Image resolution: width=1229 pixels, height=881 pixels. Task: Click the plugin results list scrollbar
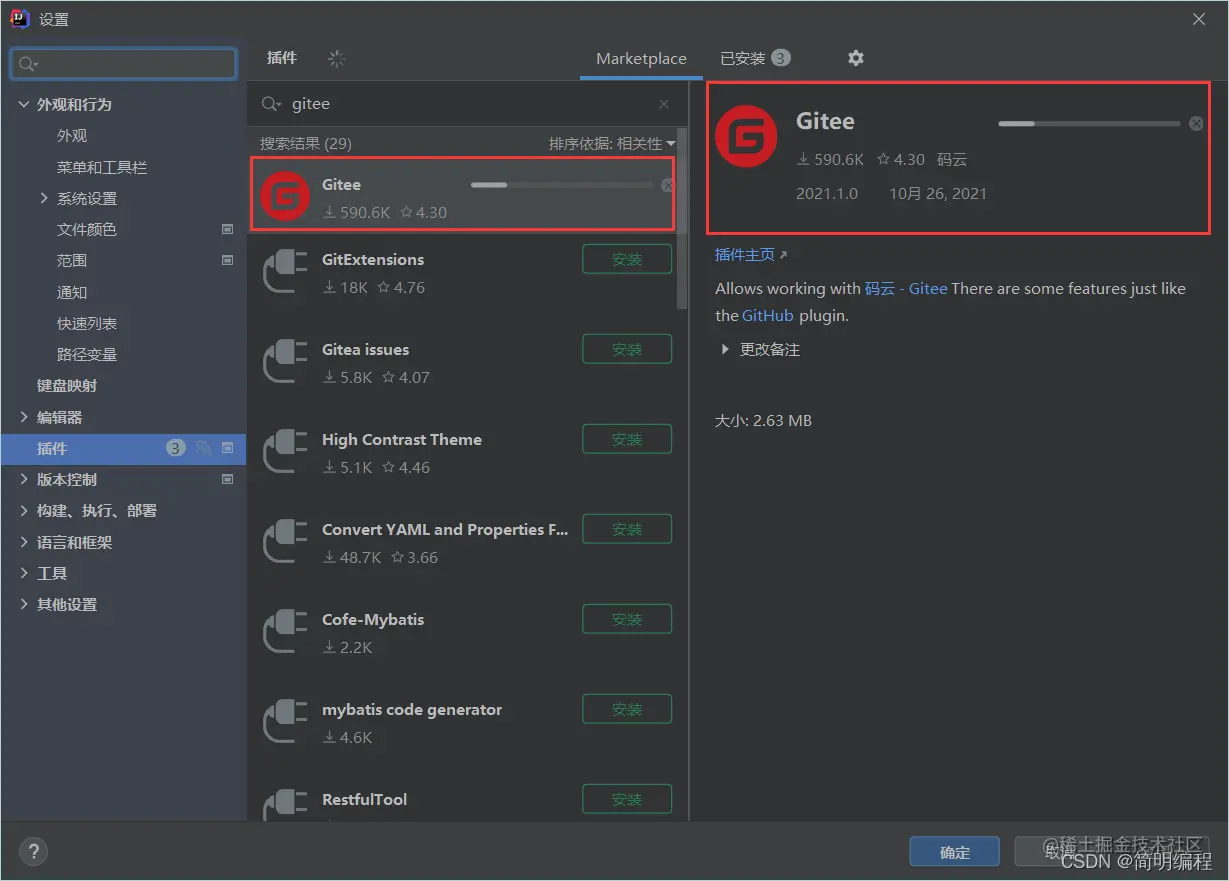[682, 218]
